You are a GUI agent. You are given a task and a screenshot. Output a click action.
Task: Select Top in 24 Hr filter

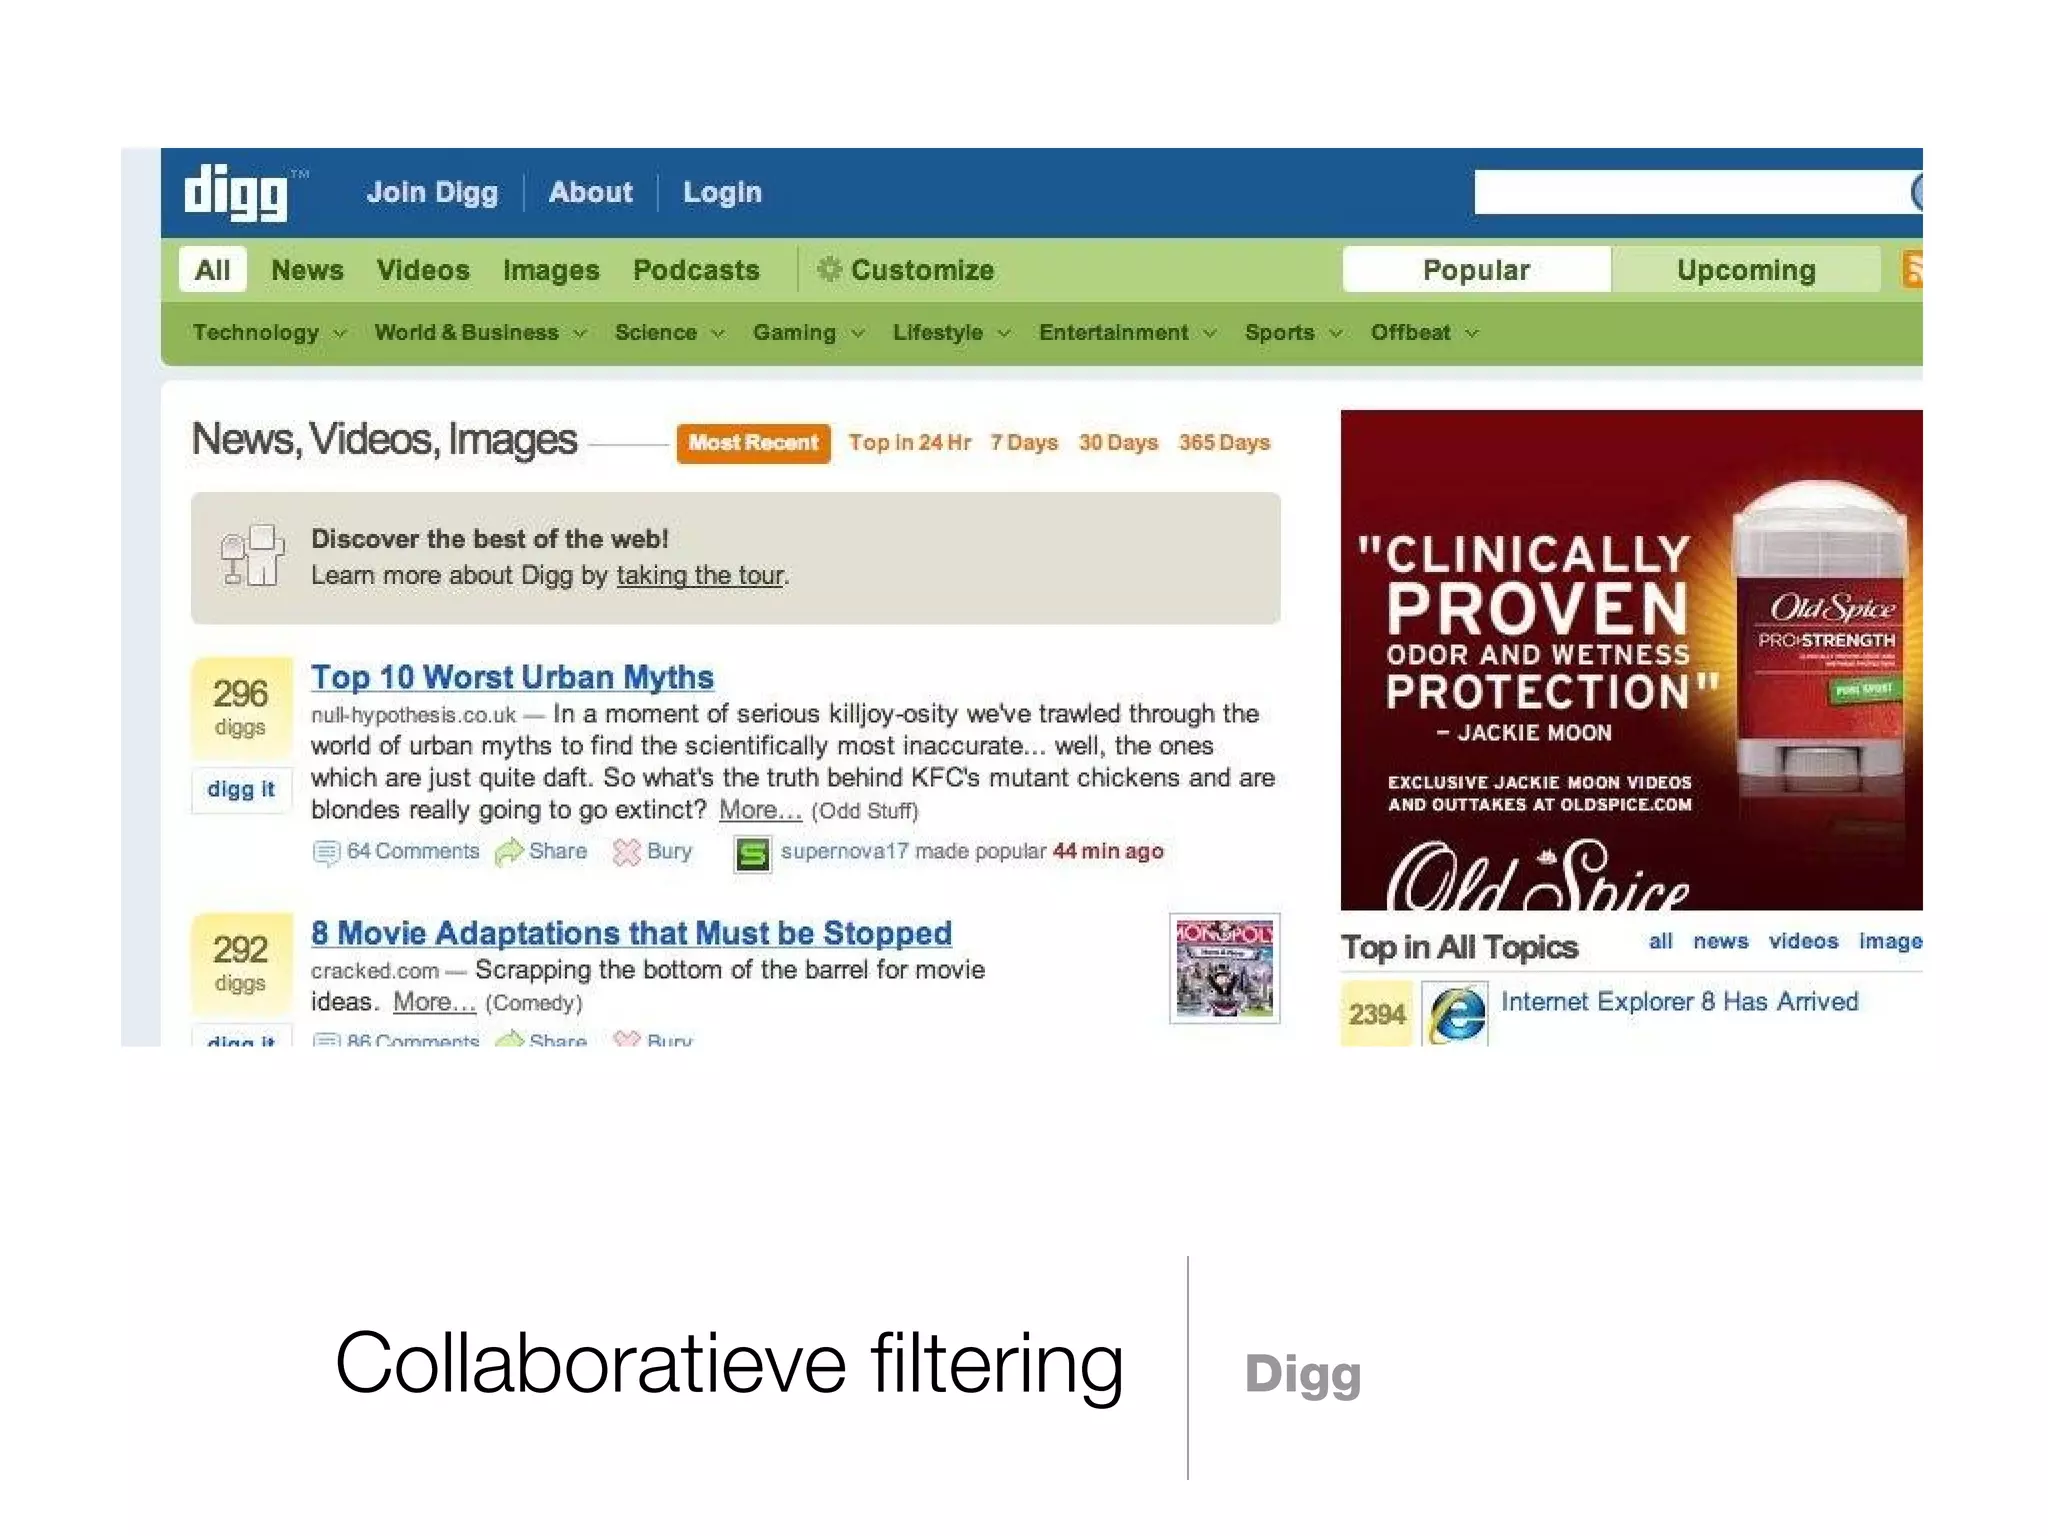click(910, 443)
